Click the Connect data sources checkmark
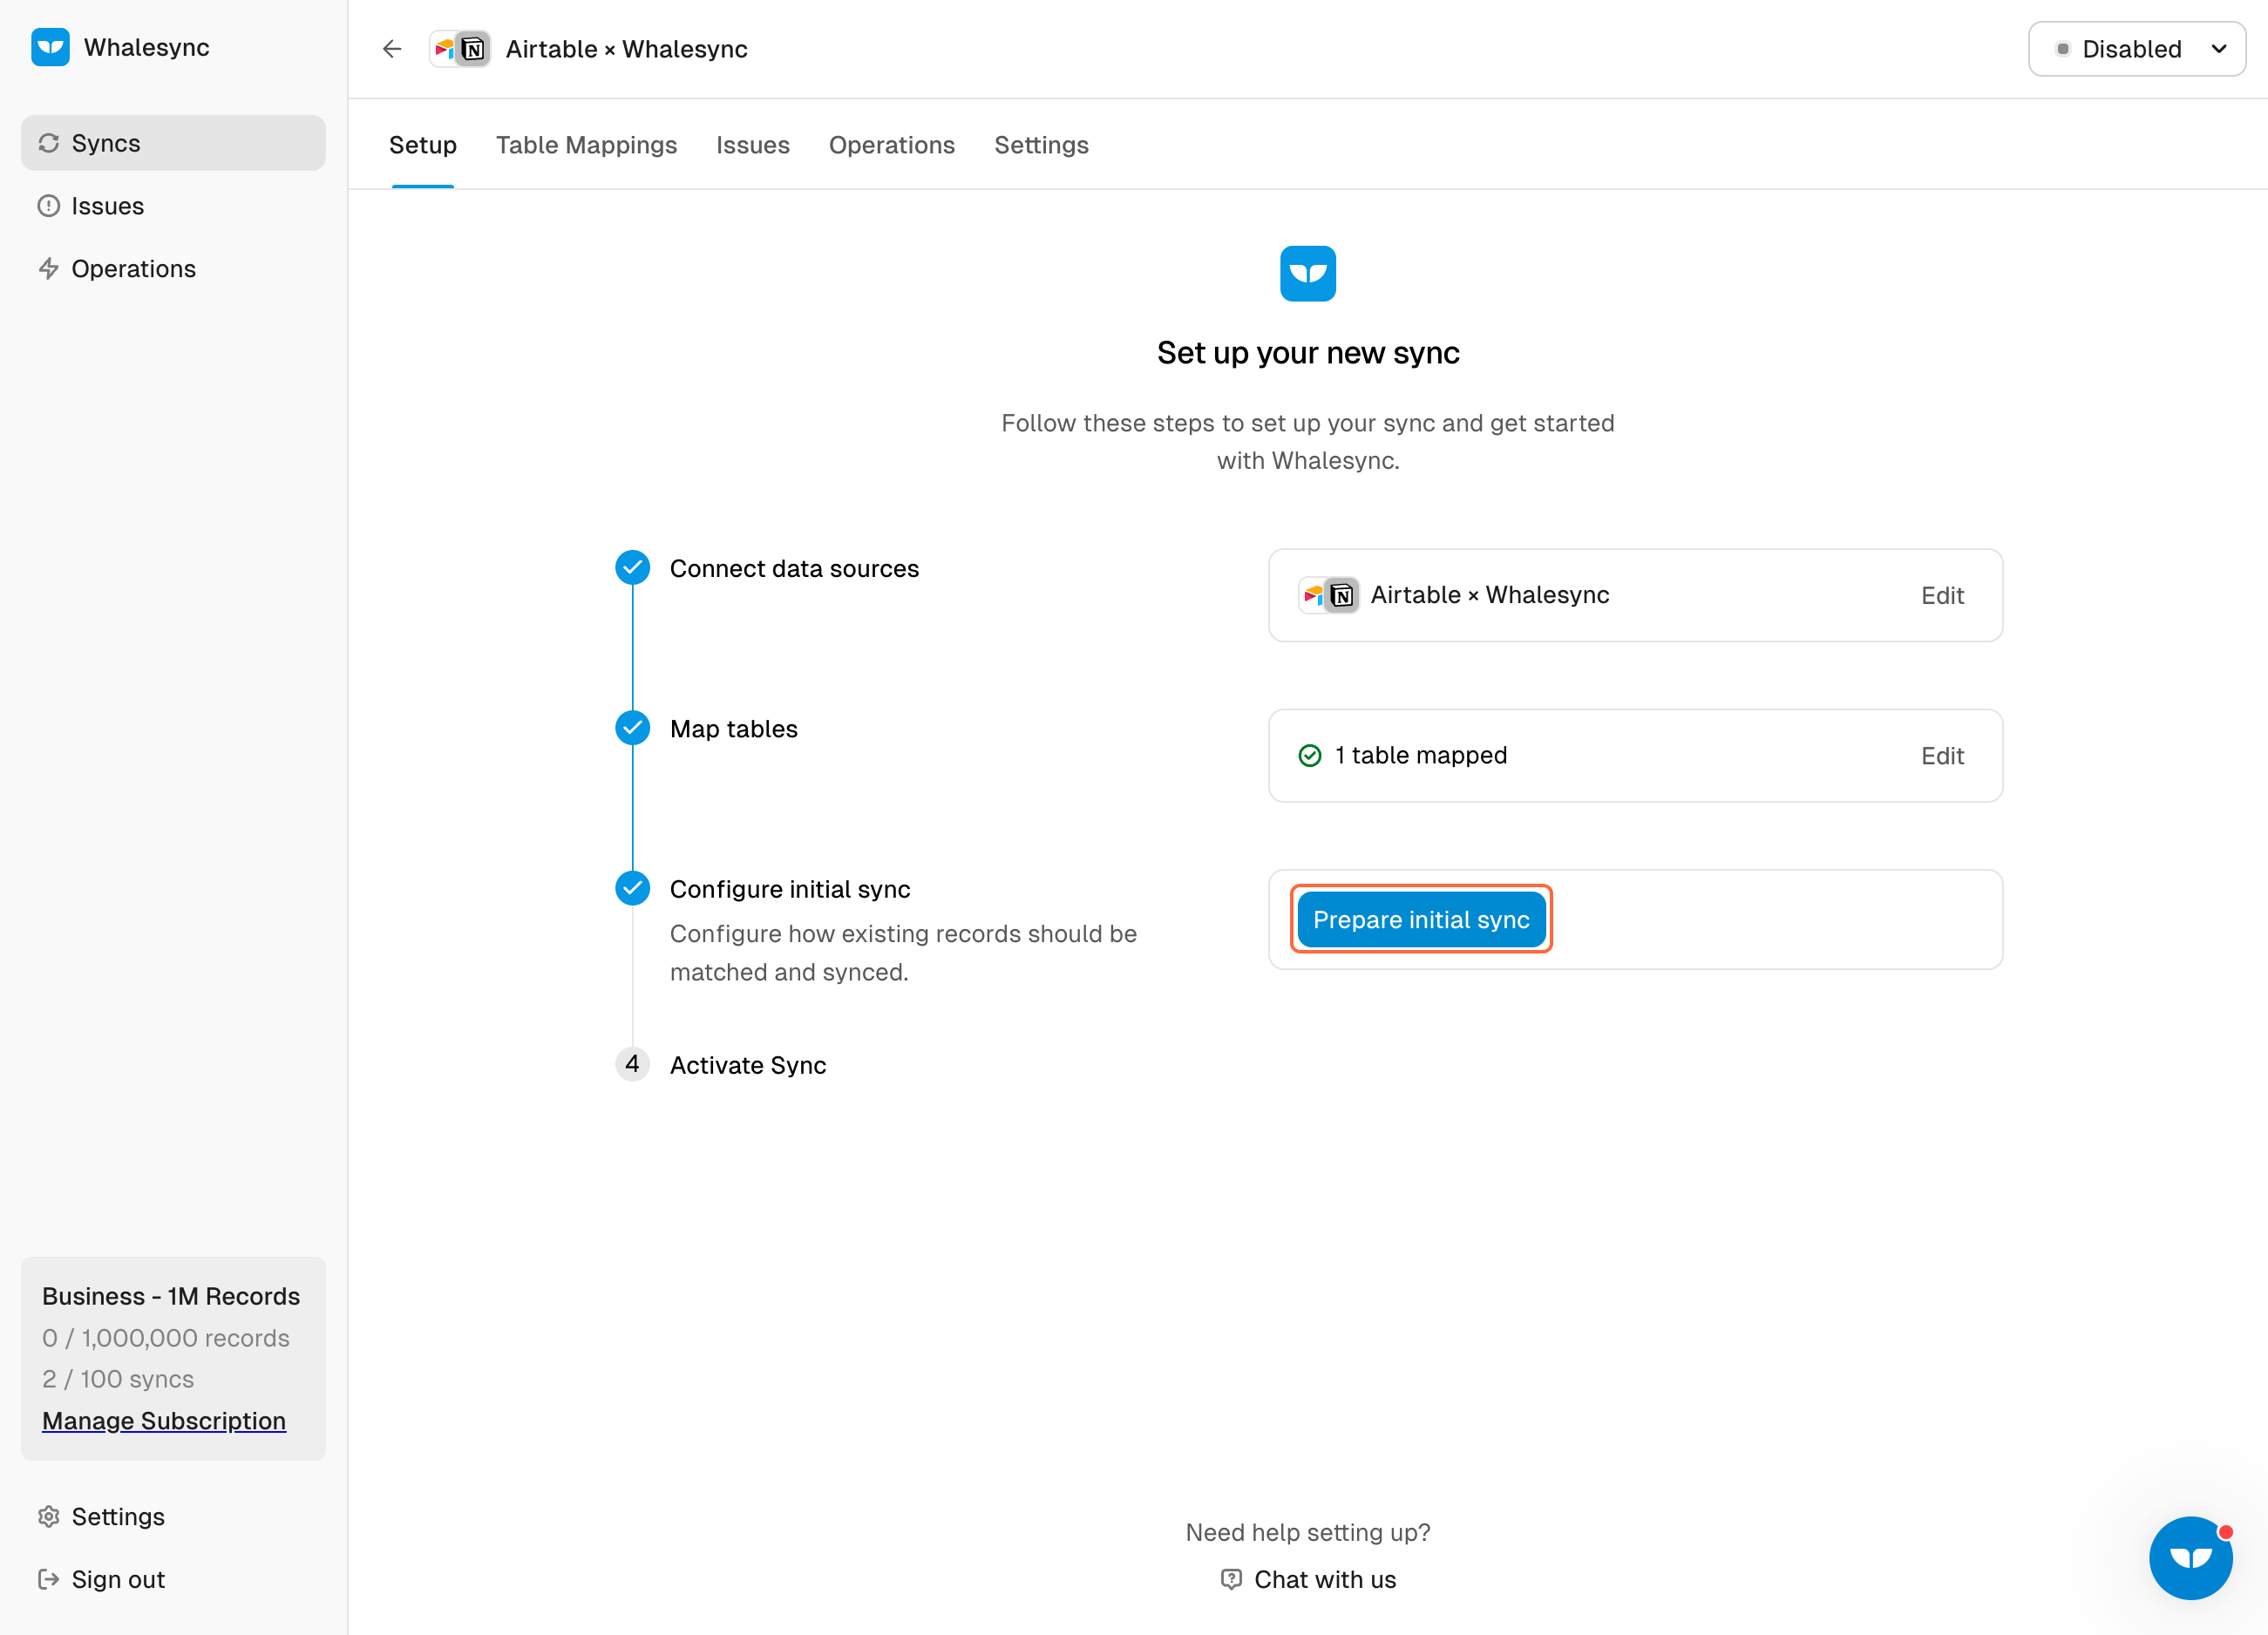 point(632,567)
